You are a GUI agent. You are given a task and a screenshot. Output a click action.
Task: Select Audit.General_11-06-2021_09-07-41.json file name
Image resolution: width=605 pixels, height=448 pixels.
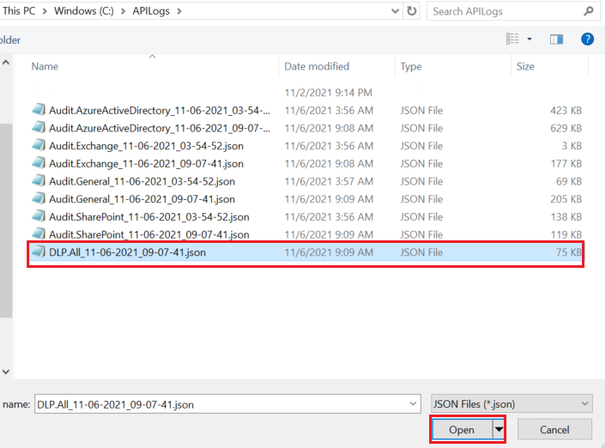click(x=142, y=199)
